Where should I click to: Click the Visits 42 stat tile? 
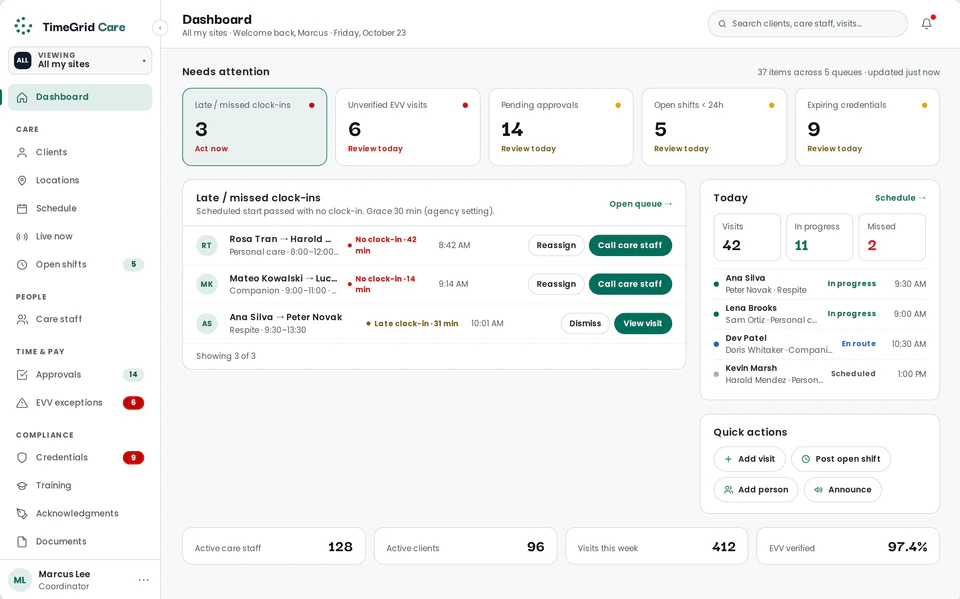click(x=747, y=237)
